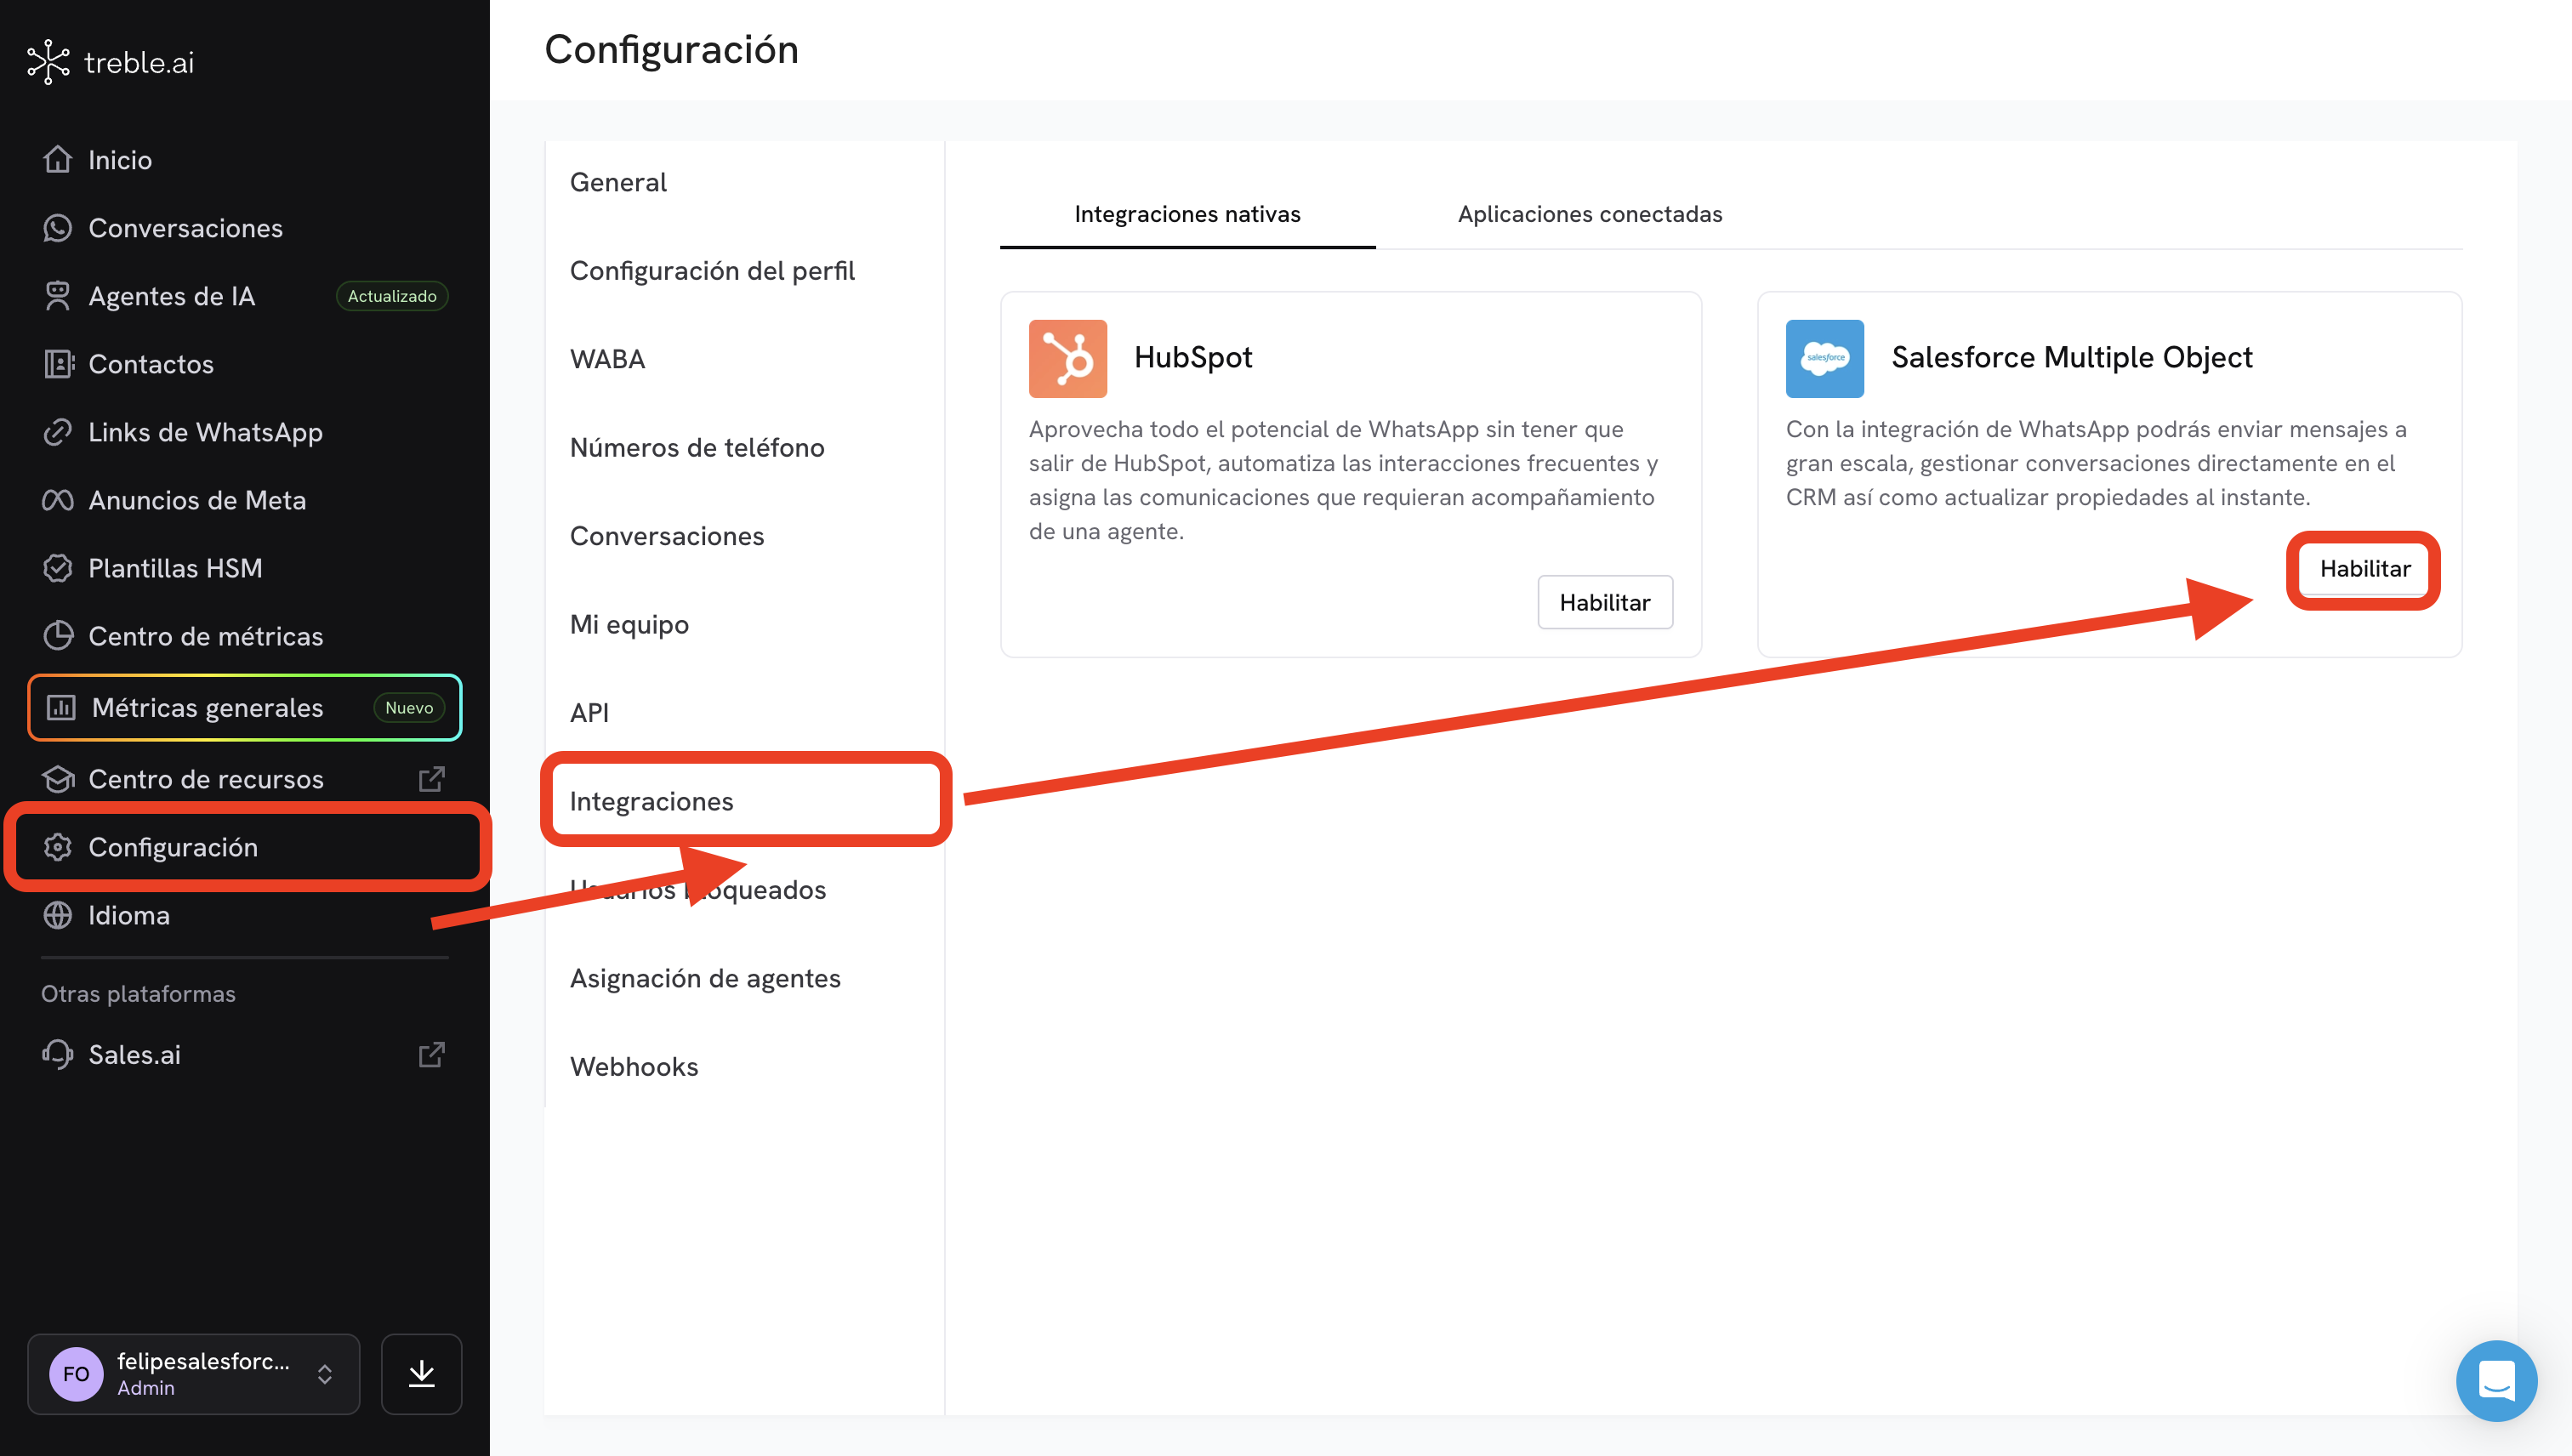This screenshot has height=1456, width=2572.
Task: Open Centro de métricas pie chart icon
Action: click(x=58, y=636)
